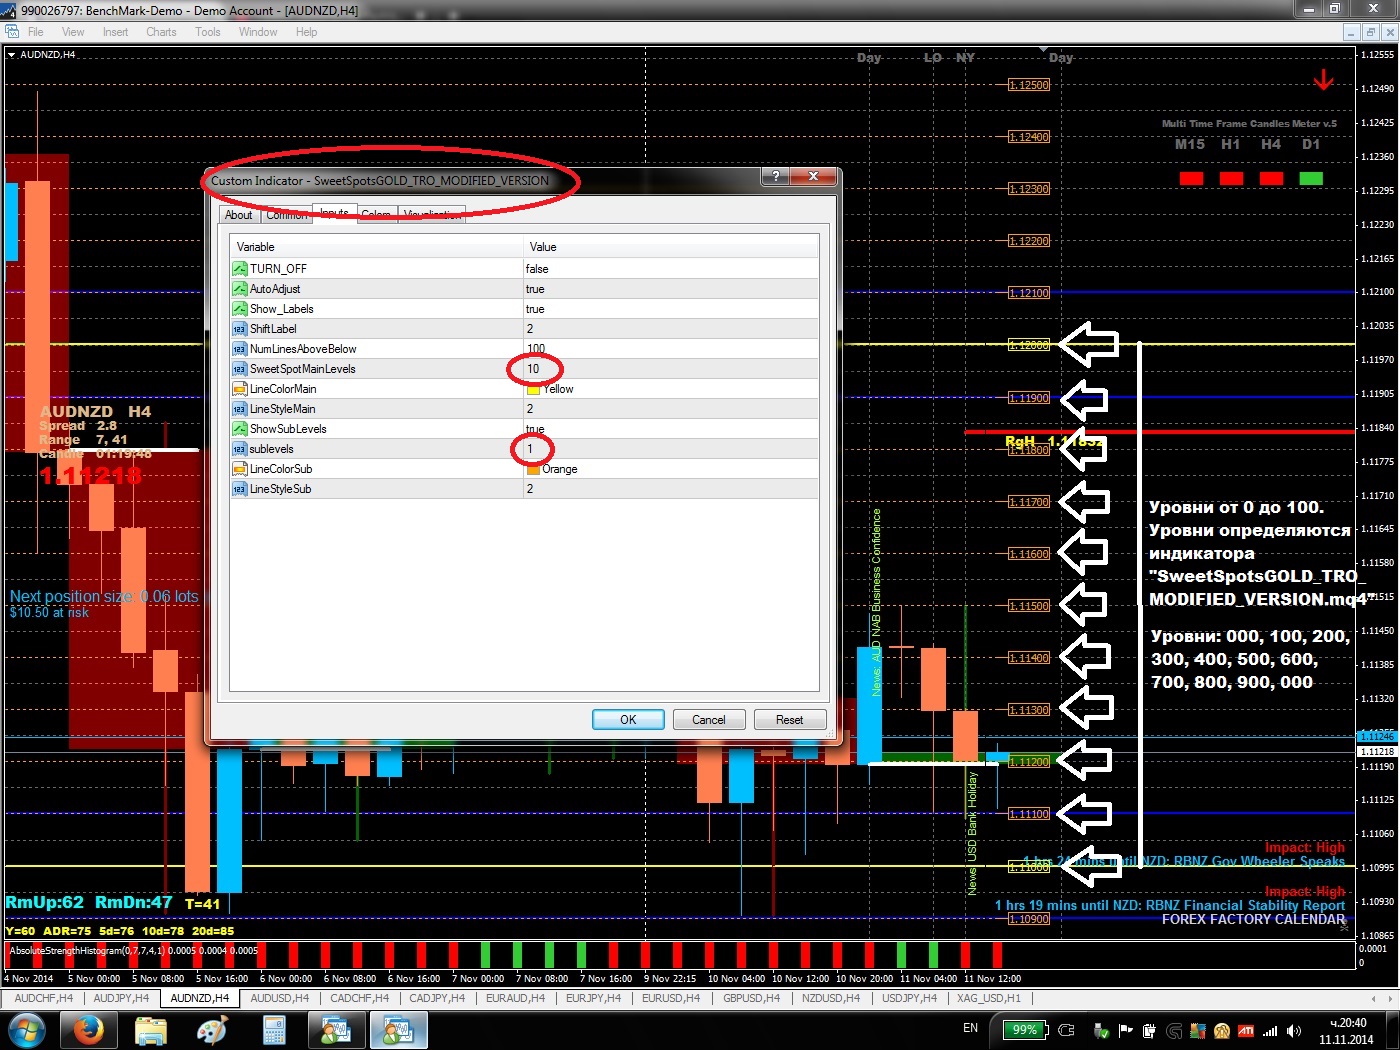1400x1050 pixels.
Task: Click the LineStyleSub integer icon
Action: coord(239,488)
